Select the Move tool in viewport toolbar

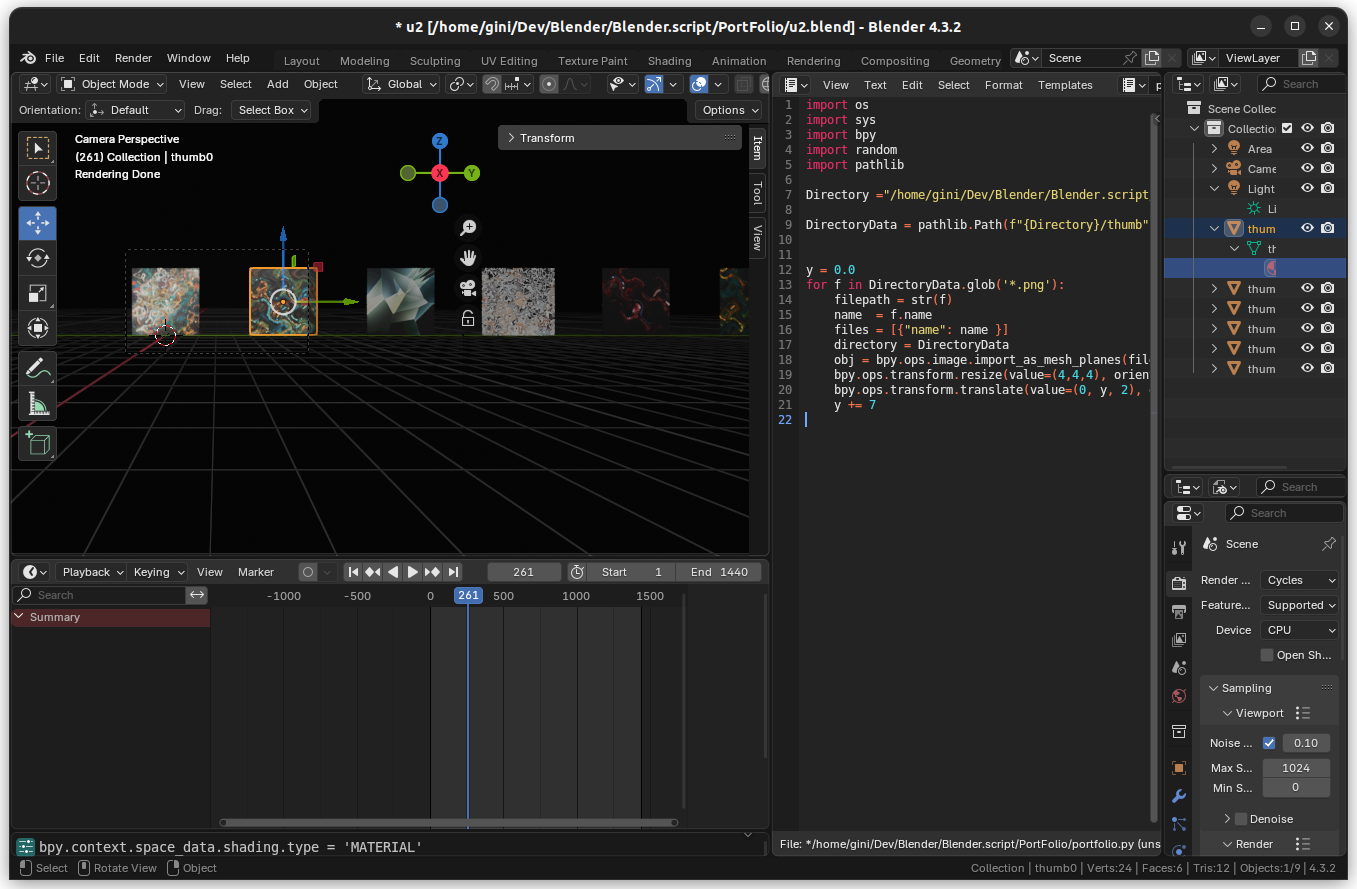click(x=37, y=223)
